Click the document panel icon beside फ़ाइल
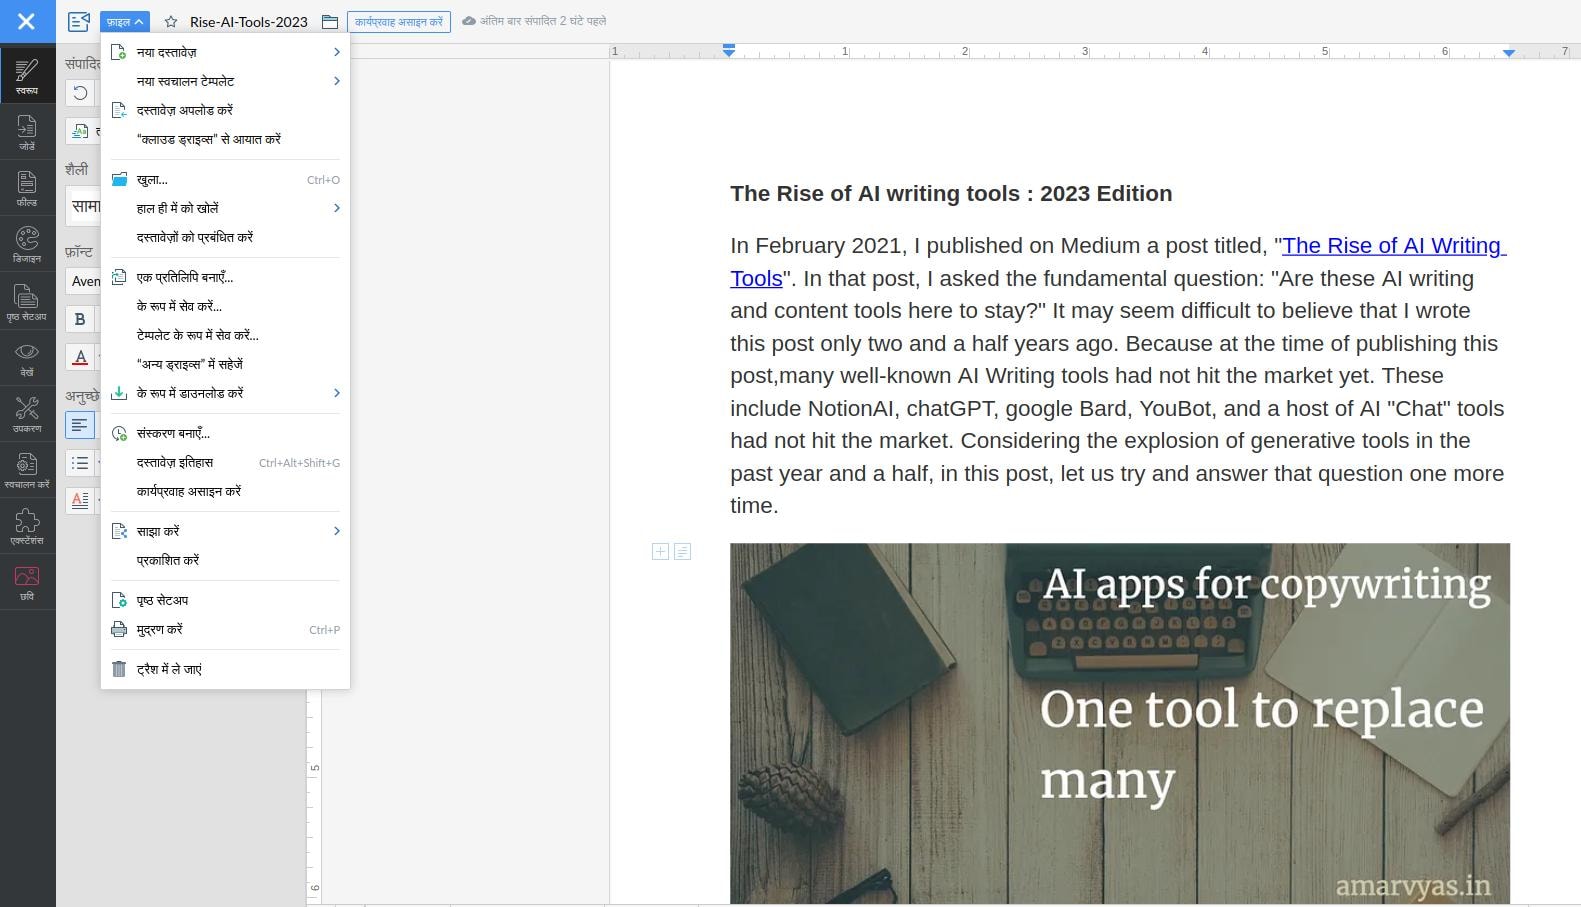 click(79, 21)
